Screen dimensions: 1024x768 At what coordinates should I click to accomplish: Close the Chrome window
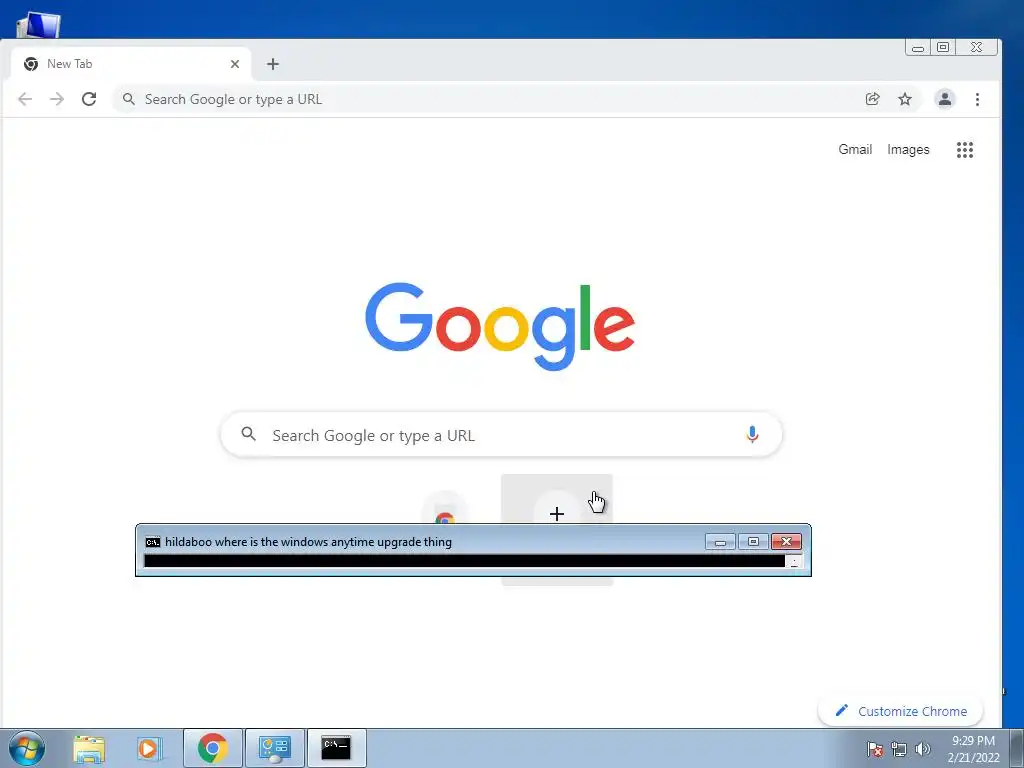point(976,48)
